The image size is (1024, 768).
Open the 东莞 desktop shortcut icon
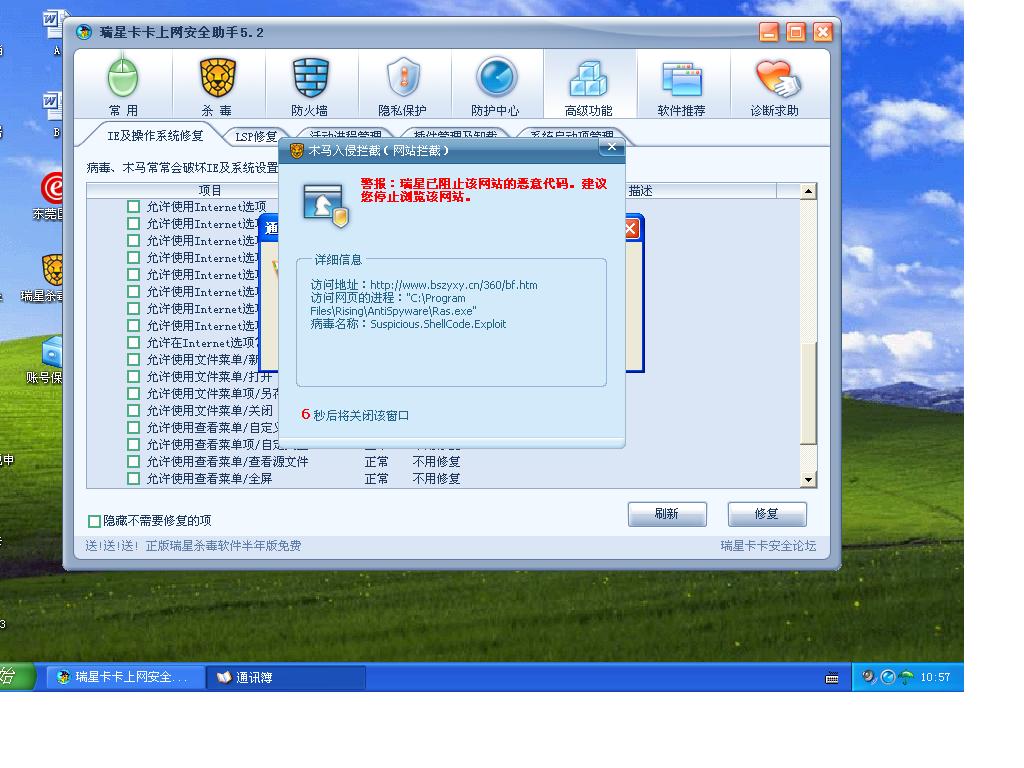(52, 195)
